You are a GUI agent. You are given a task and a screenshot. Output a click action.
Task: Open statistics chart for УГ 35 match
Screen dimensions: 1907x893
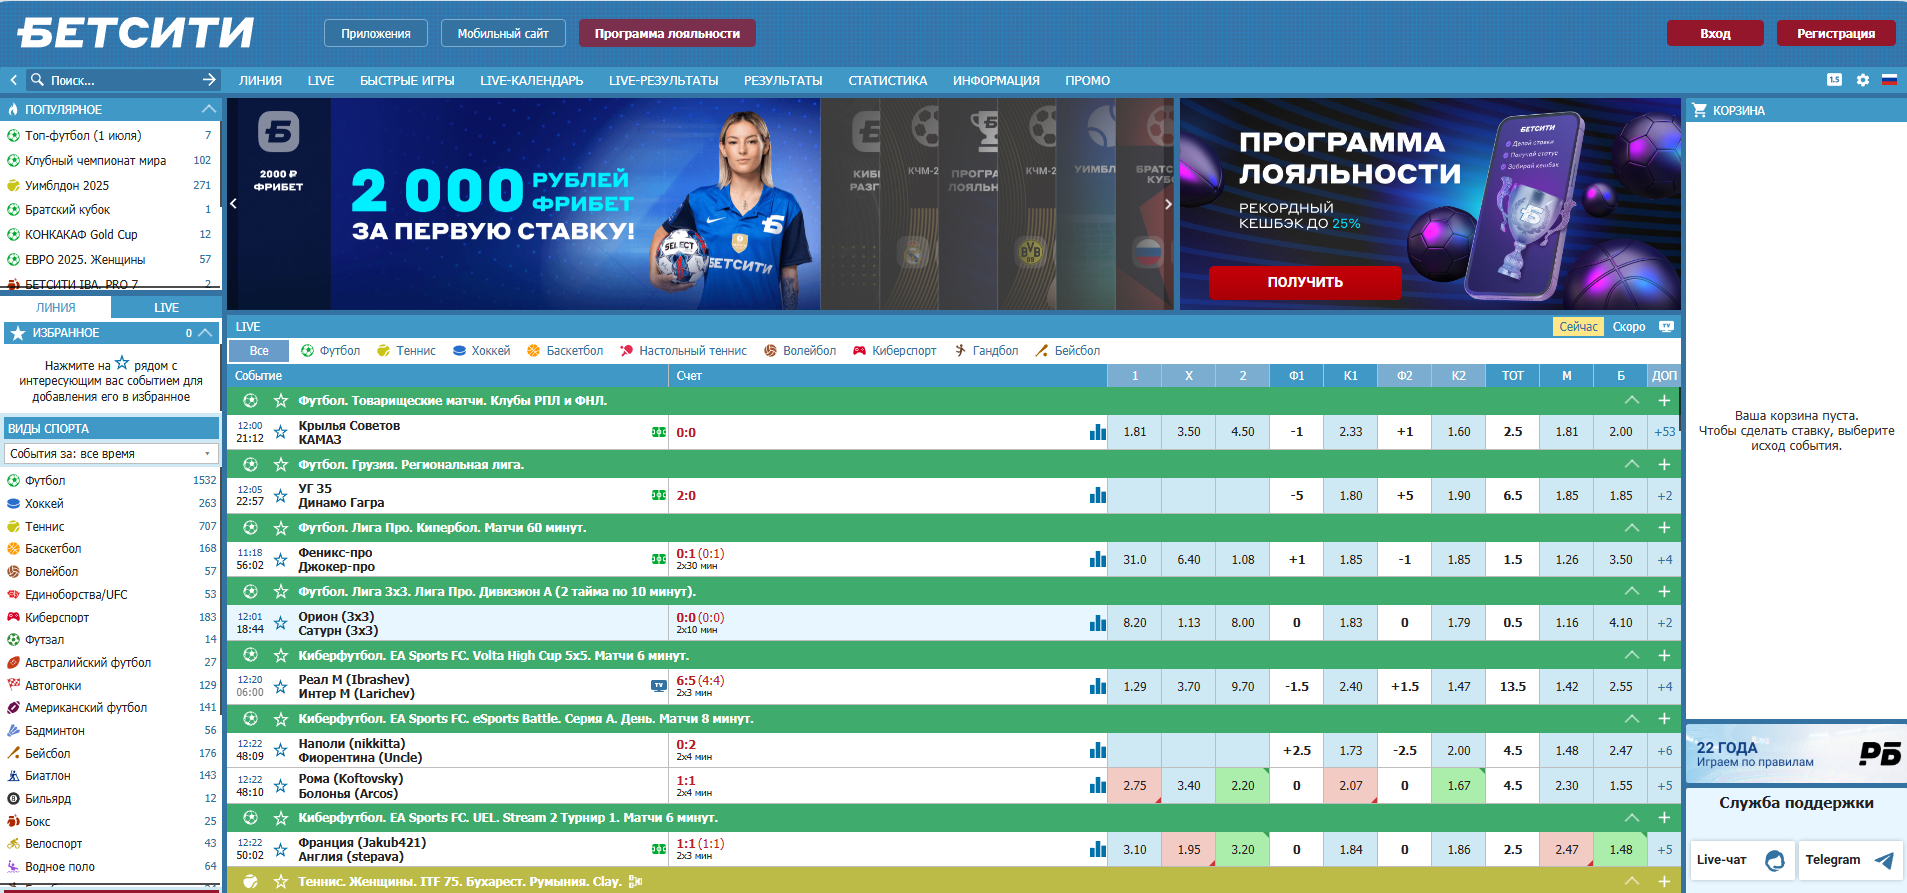pos(1098,495)
